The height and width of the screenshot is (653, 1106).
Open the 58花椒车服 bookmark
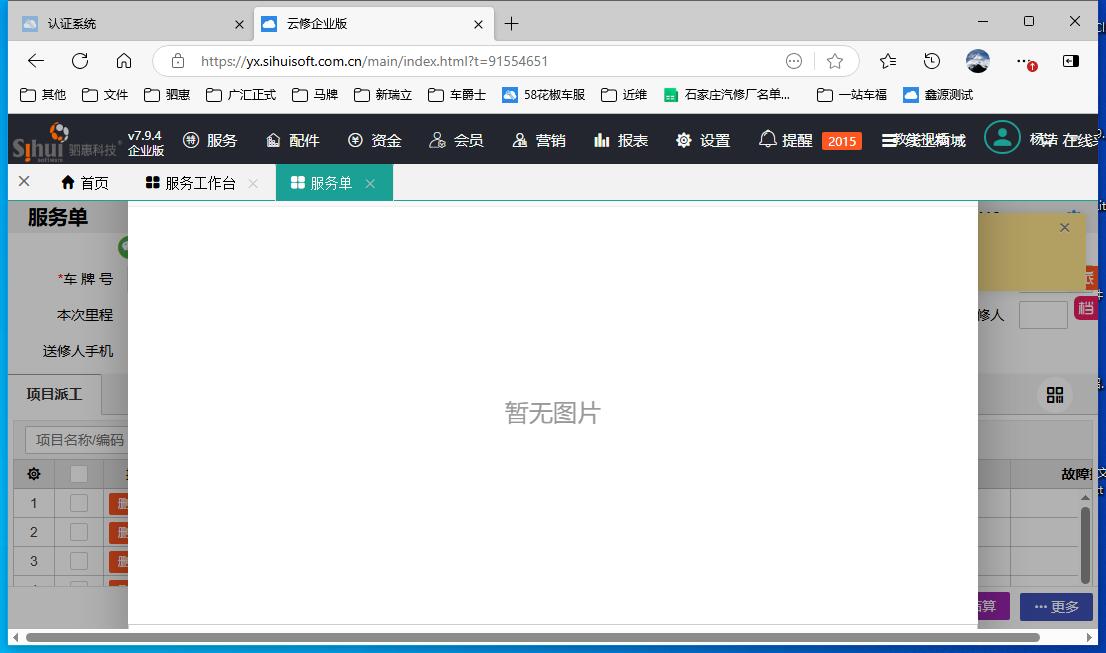click(543, 95)
